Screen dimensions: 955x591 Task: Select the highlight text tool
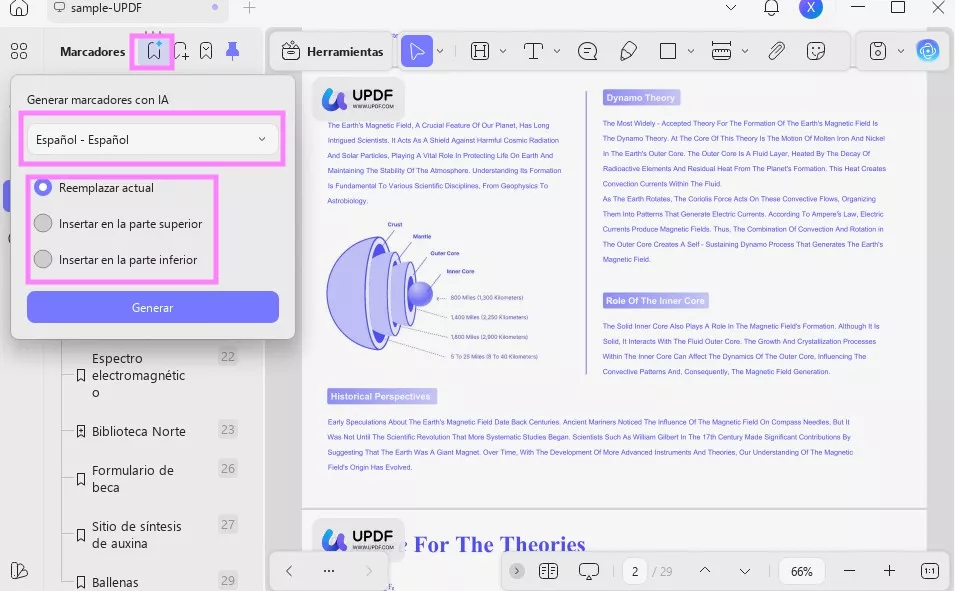tap(480, 51)
